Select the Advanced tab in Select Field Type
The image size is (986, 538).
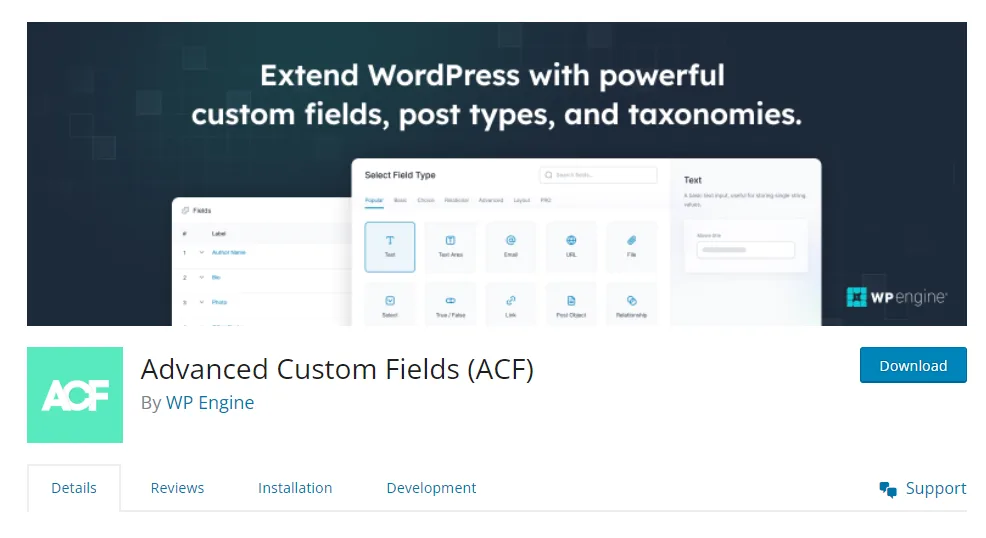pyautogui.click(x=491, y=200)
